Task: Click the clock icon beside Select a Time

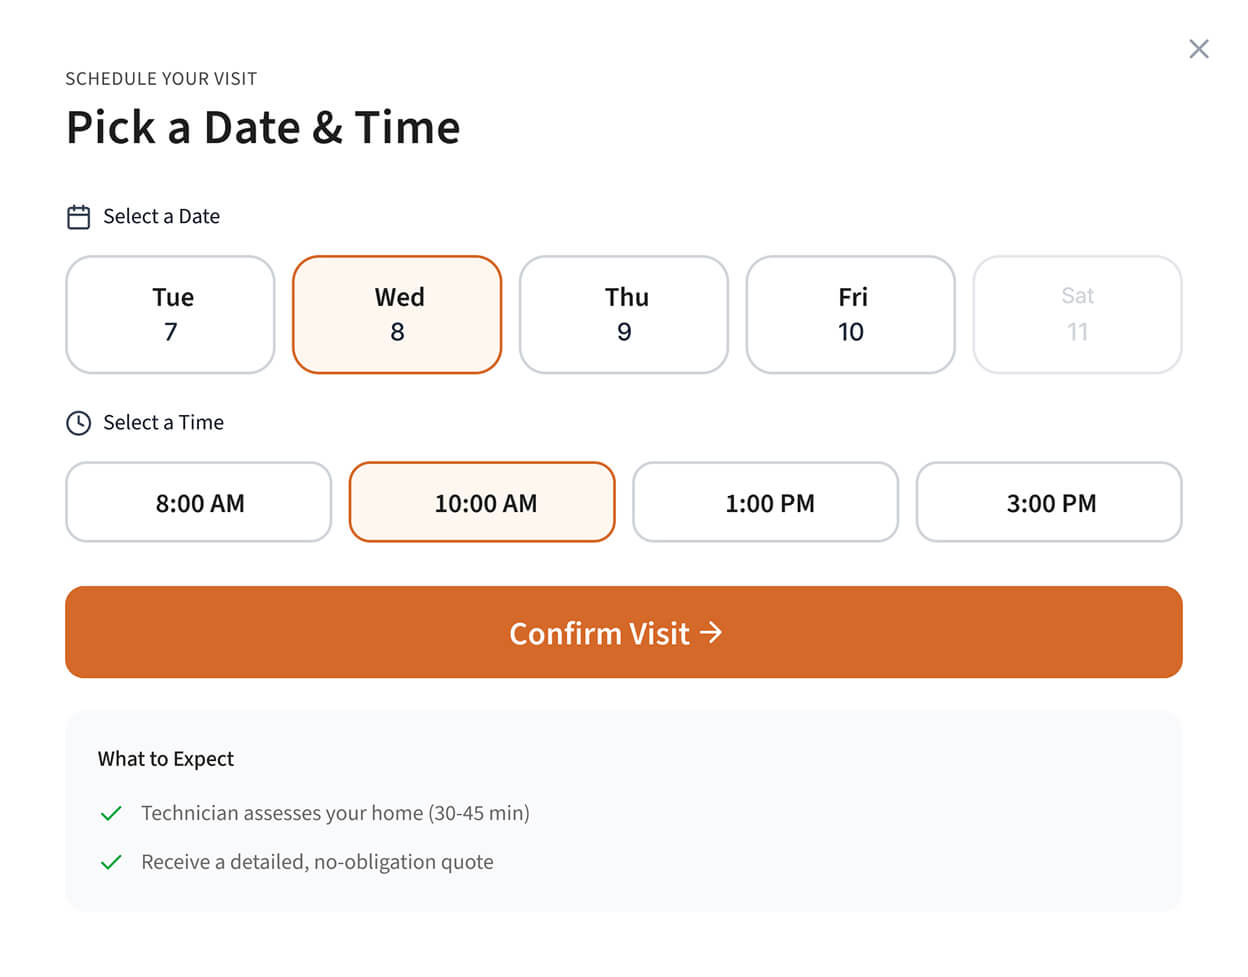Action: (x=78, y=423)
